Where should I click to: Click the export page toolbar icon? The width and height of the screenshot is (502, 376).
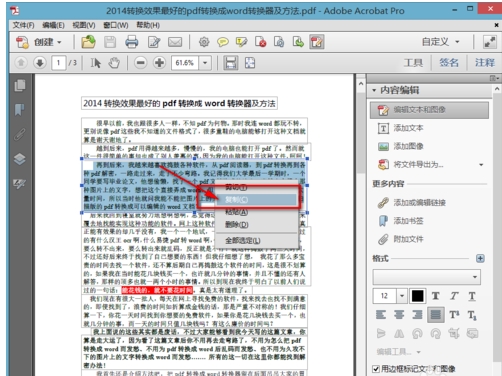tap(298, 42)
